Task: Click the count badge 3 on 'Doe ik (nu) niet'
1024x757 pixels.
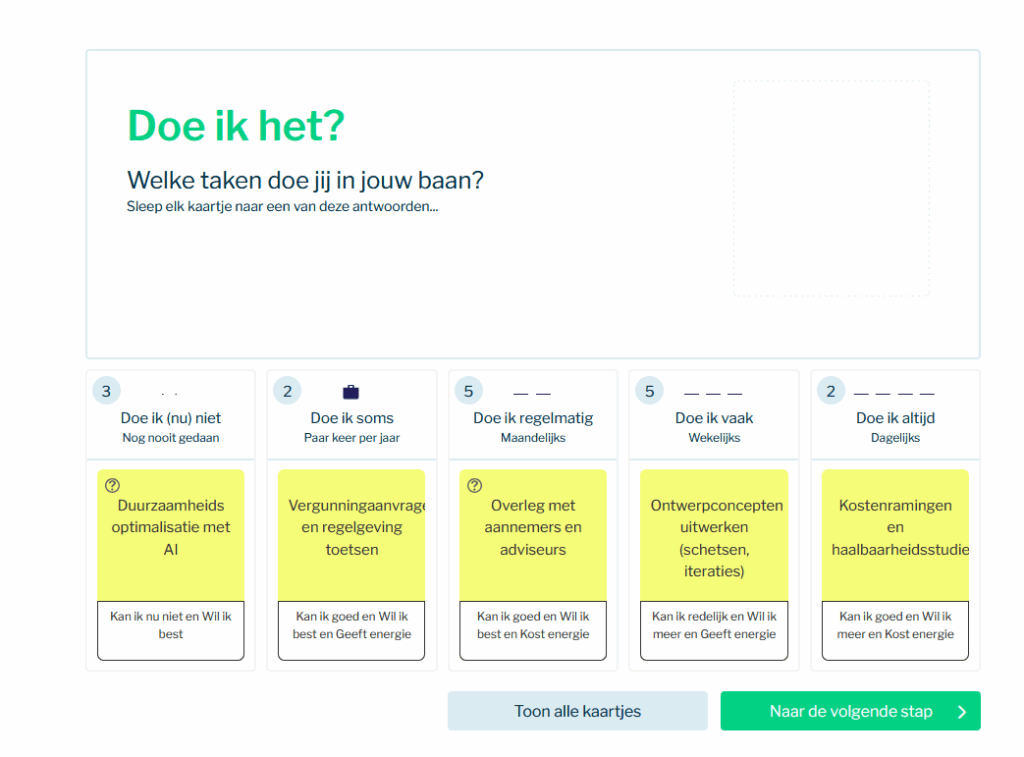Action: (x=107, y=391)
